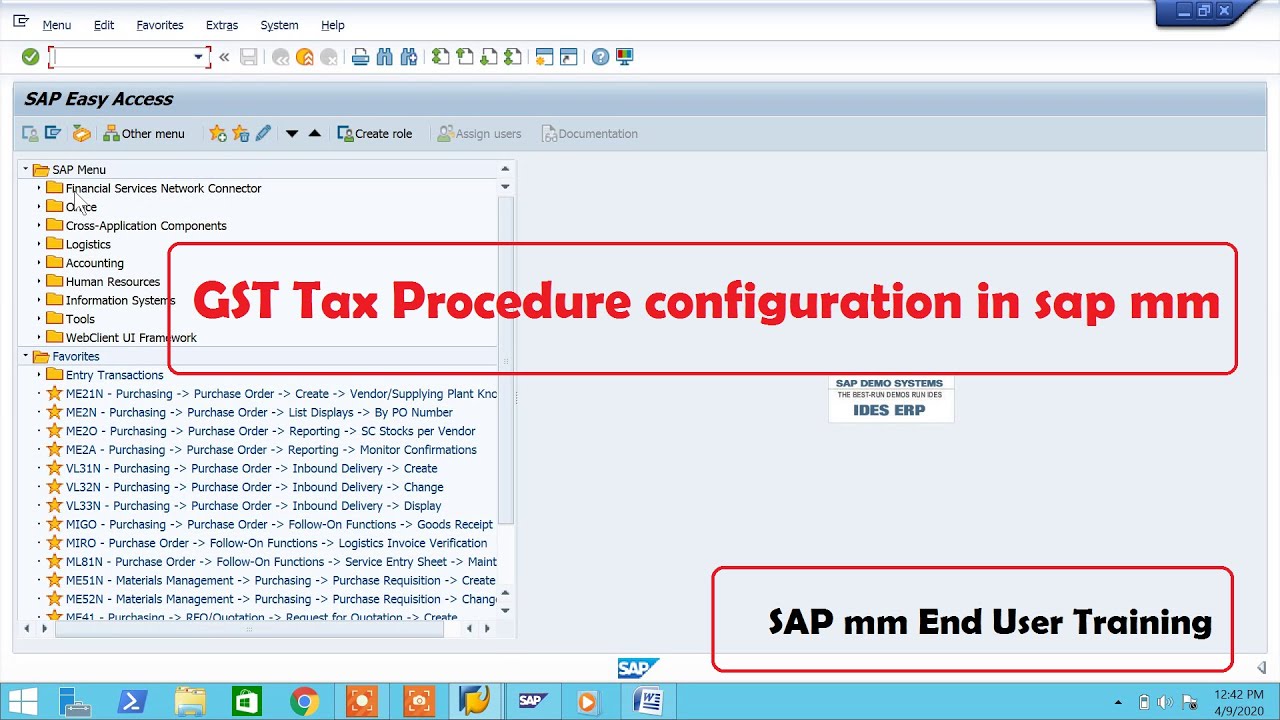1280x720 pixels.
Task: Click the Delete Favorites star icon
Action: tap(240, 133)
